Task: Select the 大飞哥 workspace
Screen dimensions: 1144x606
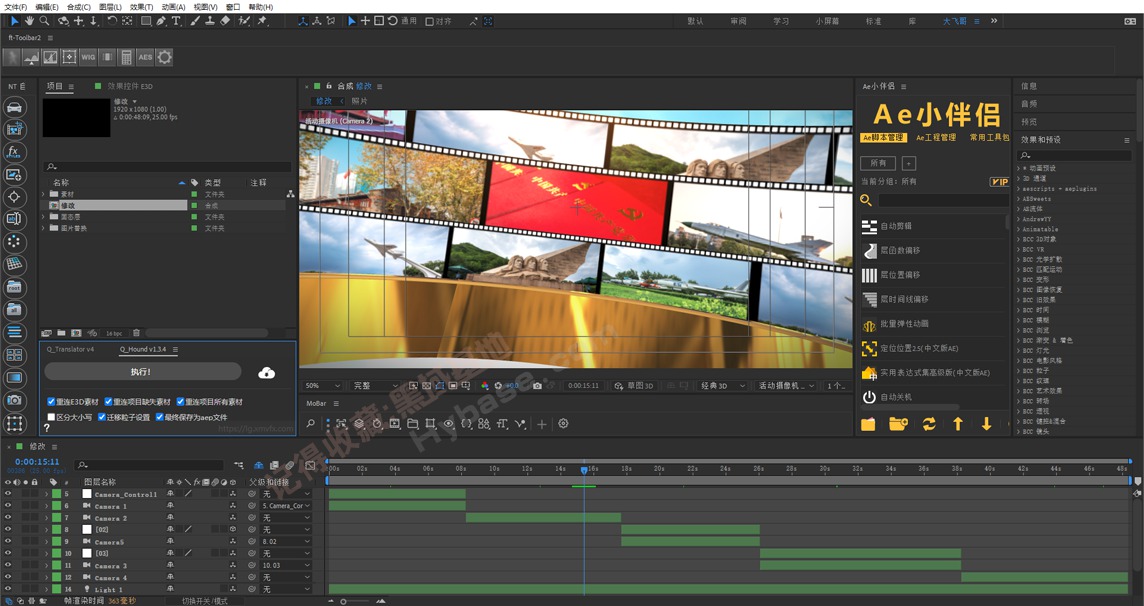Action: [x=954, y=21]
